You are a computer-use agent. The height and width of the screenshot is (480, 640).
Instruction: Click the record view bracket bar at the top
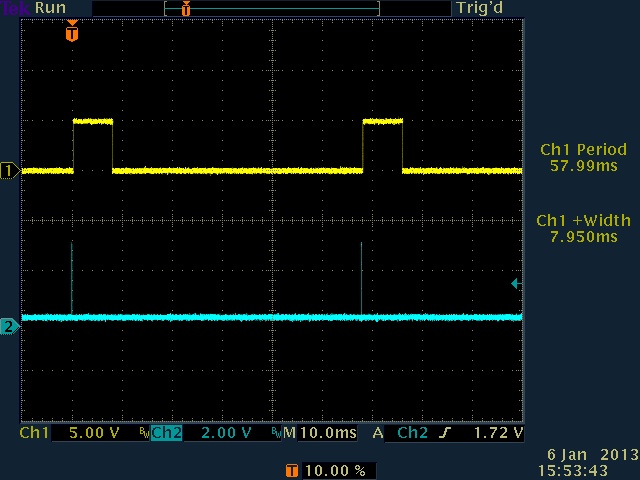point(272,8)
